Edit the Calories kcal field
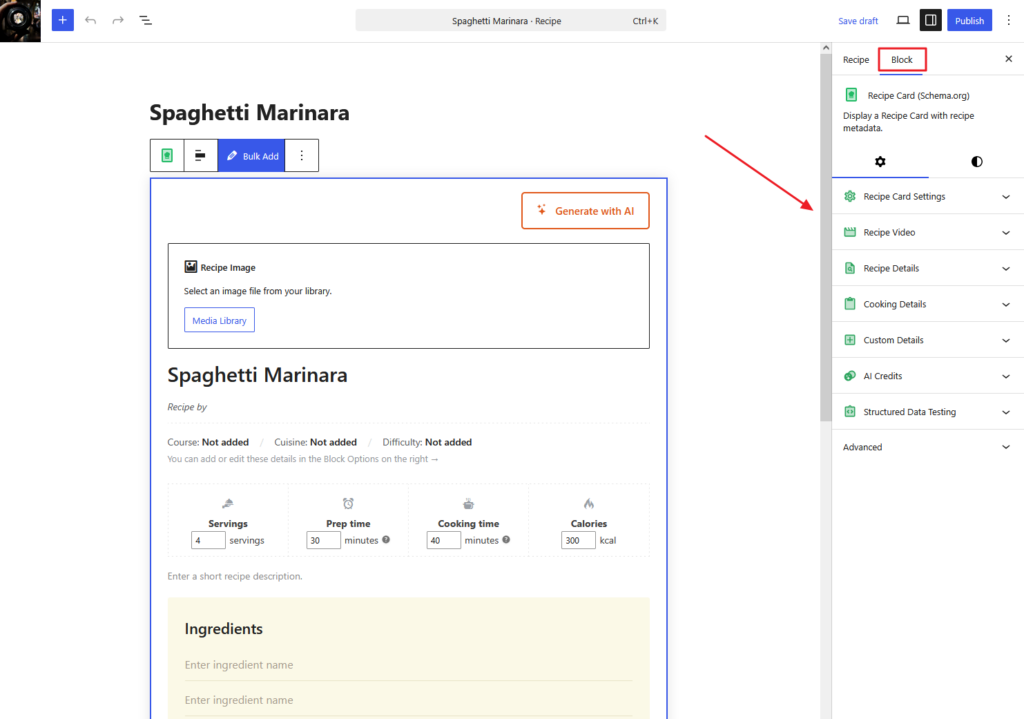This screenshot has width=1024, height=719. click(x=578, y=540)
